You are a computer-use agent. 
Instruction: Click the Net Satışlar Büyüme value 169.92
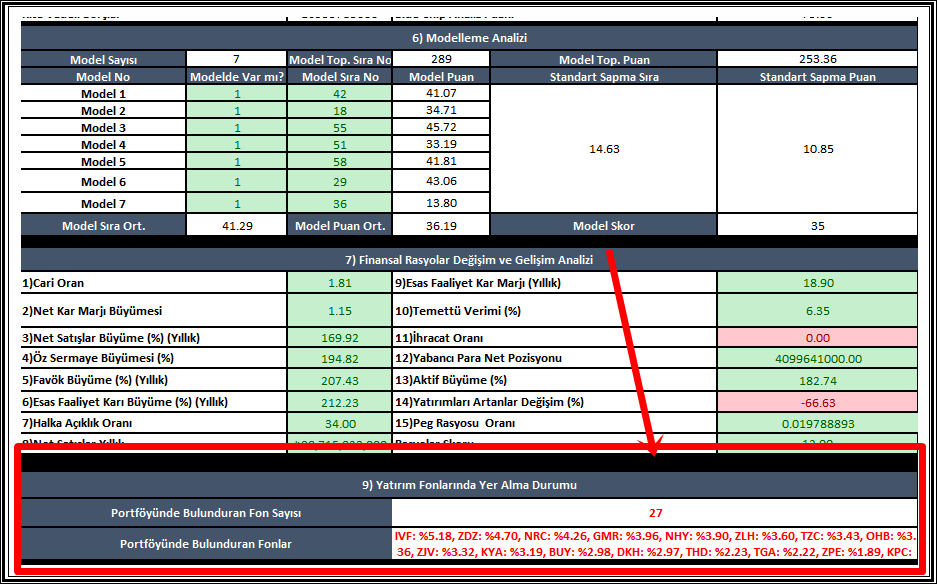340,338
